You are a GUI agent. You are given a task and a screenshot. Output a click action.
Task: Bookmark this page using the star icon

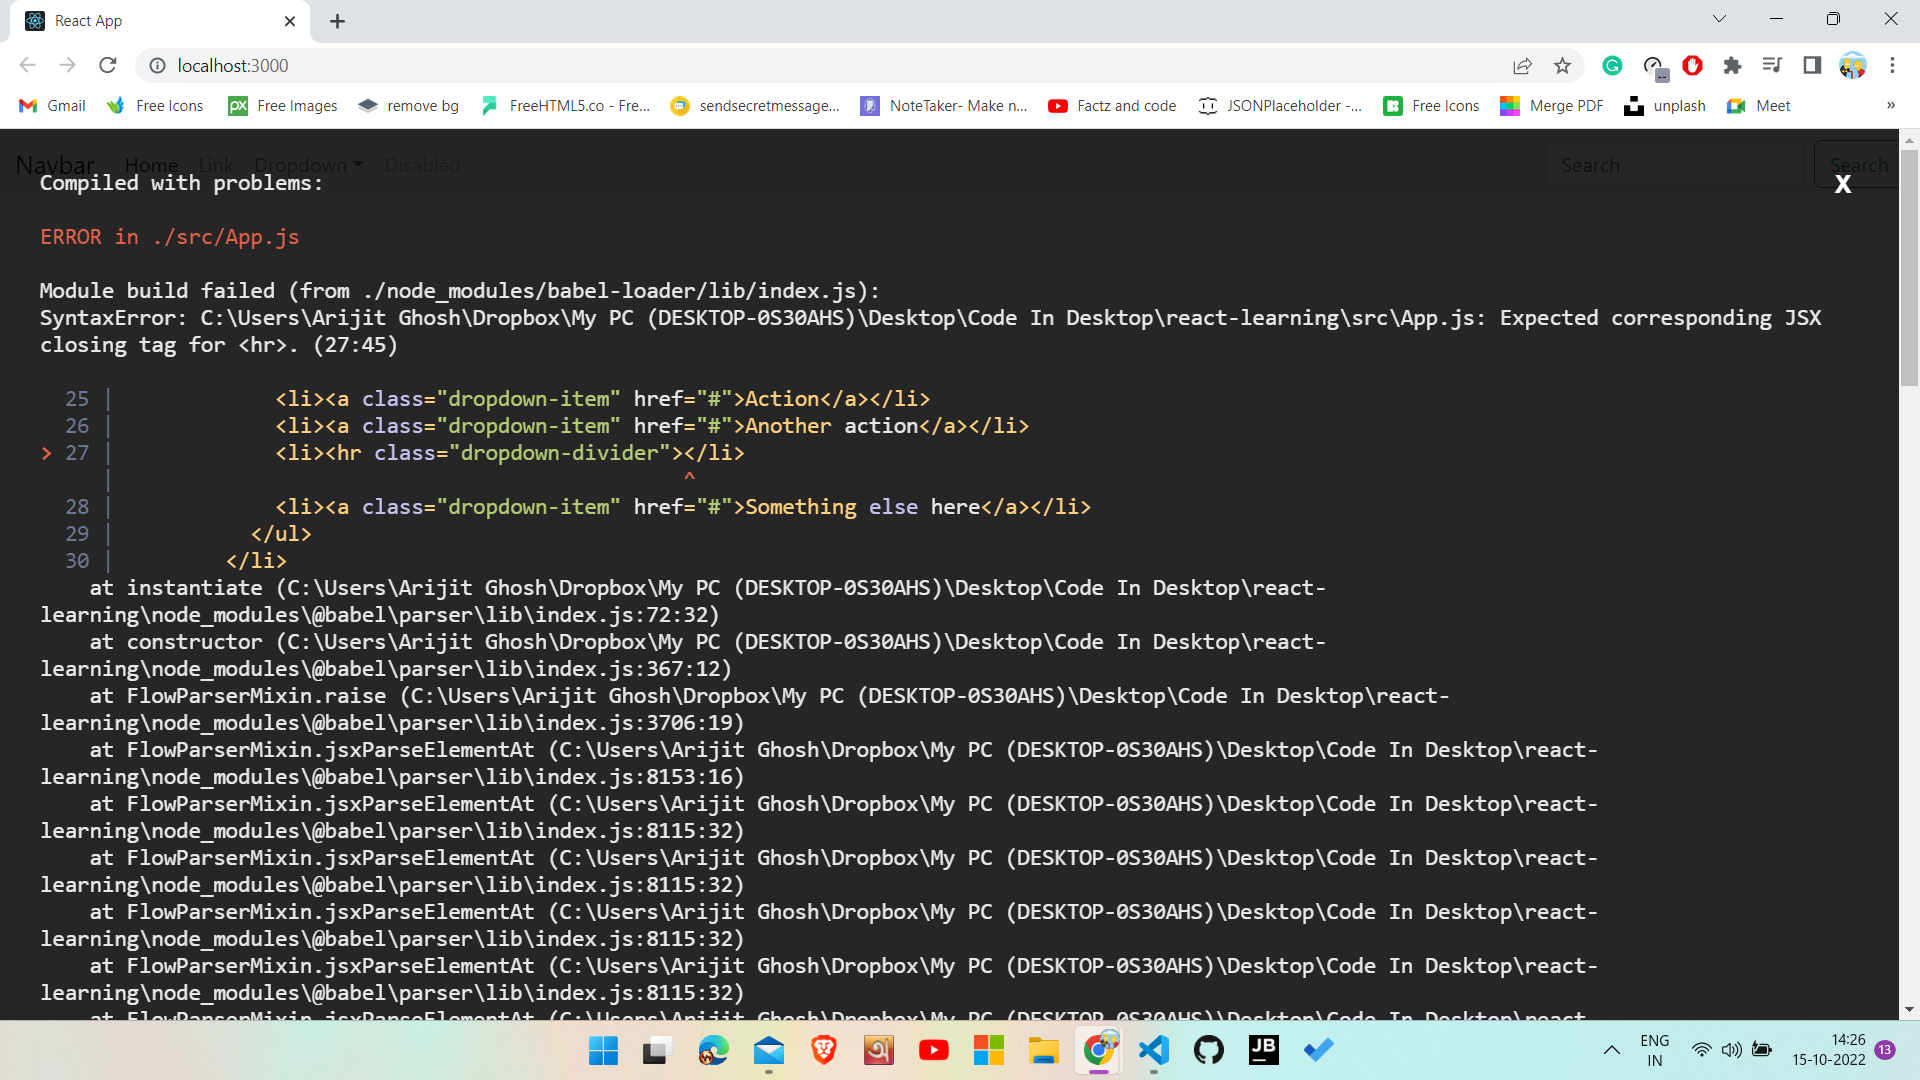point(1563,66)
